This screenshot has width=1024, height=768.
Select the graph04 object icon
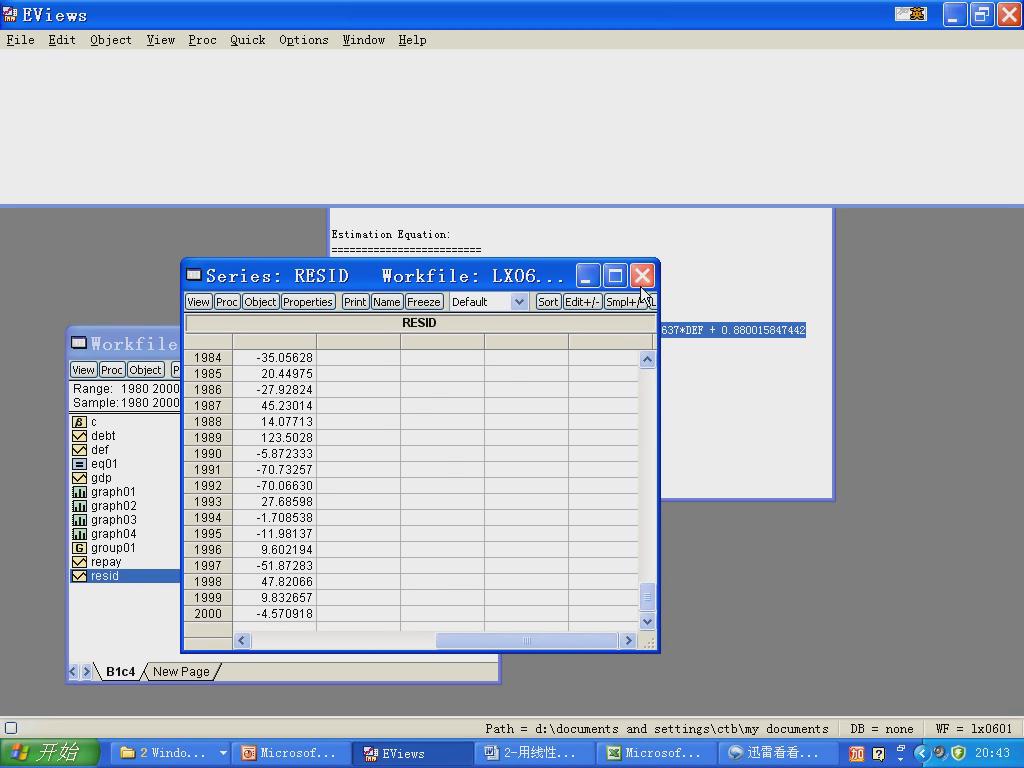tap(79, 534)
